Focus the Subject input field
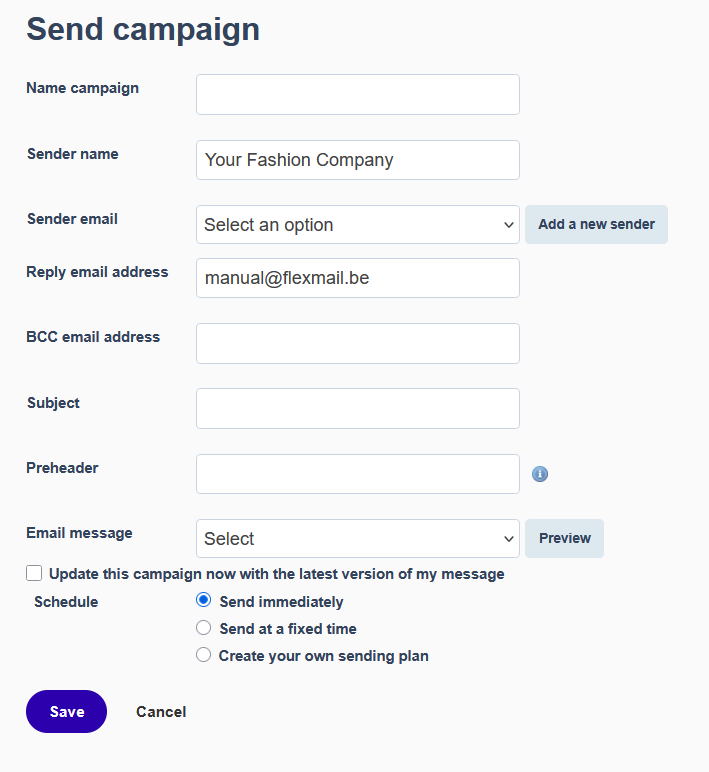 click(x=358, y=408)
